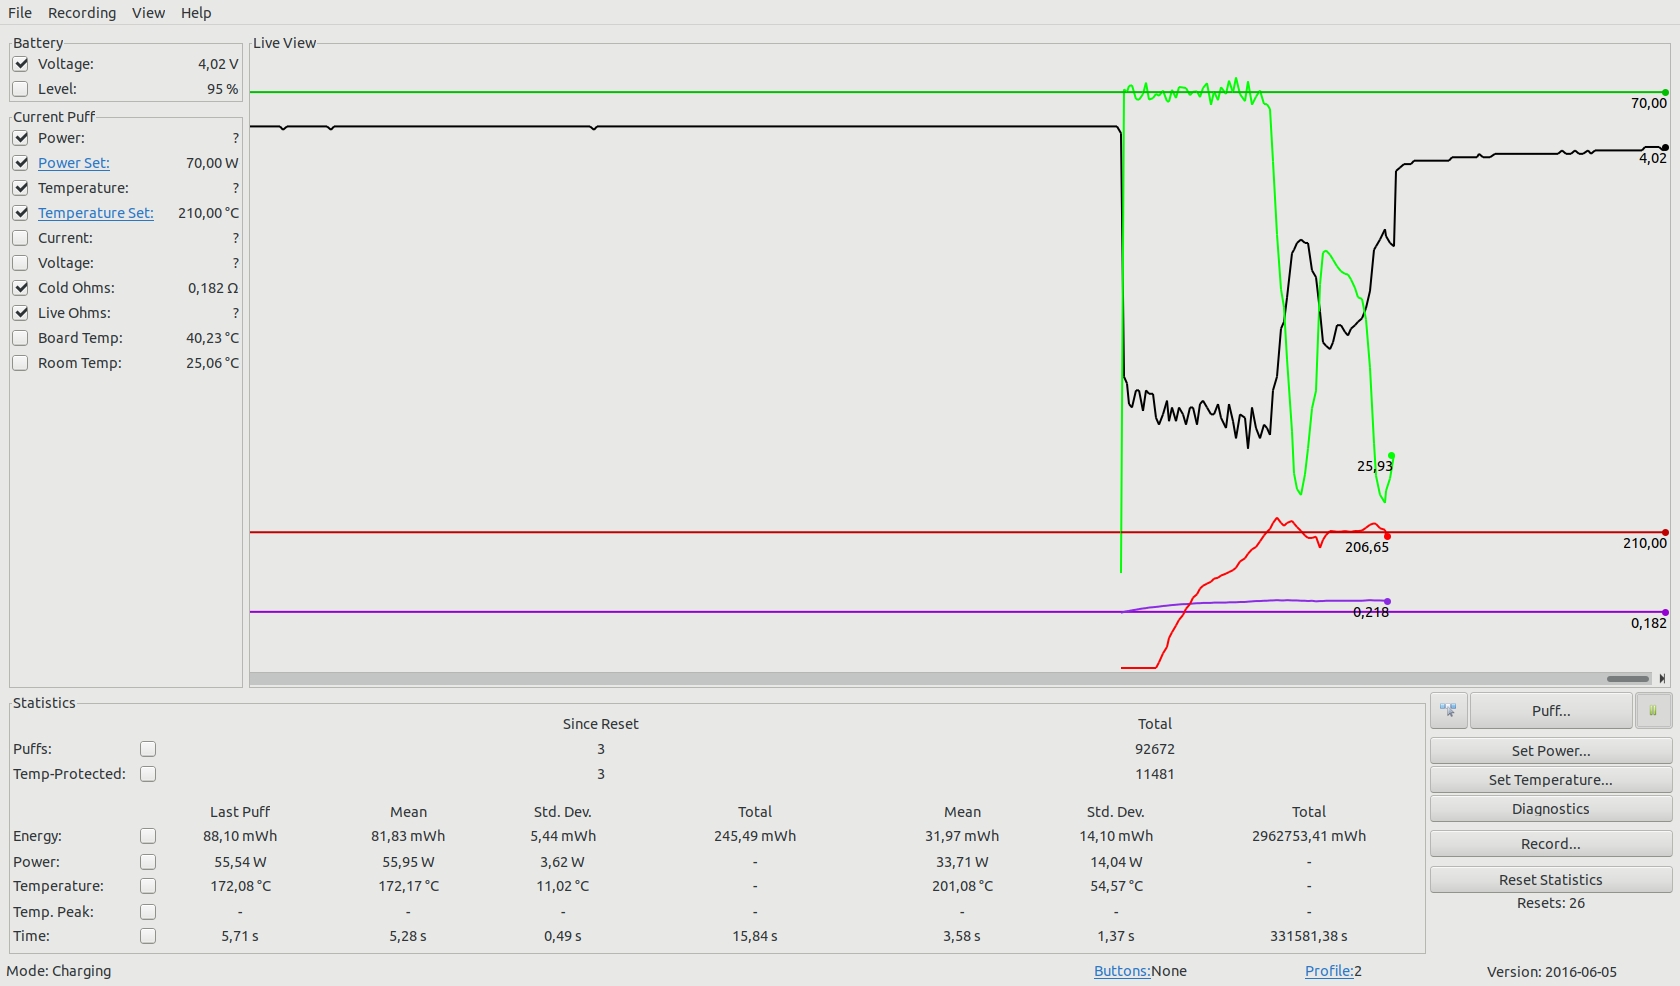Open the Recording menu
1680x986 pixels.
(82, 13)
